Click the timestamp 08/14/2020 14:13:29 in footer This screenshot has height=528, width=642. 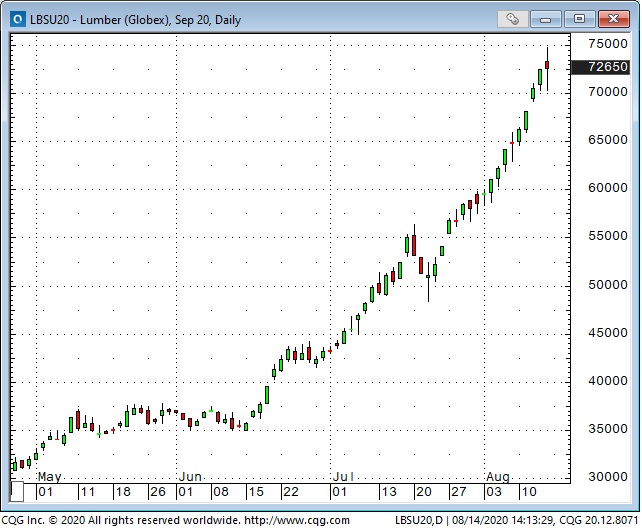(503, 520)
